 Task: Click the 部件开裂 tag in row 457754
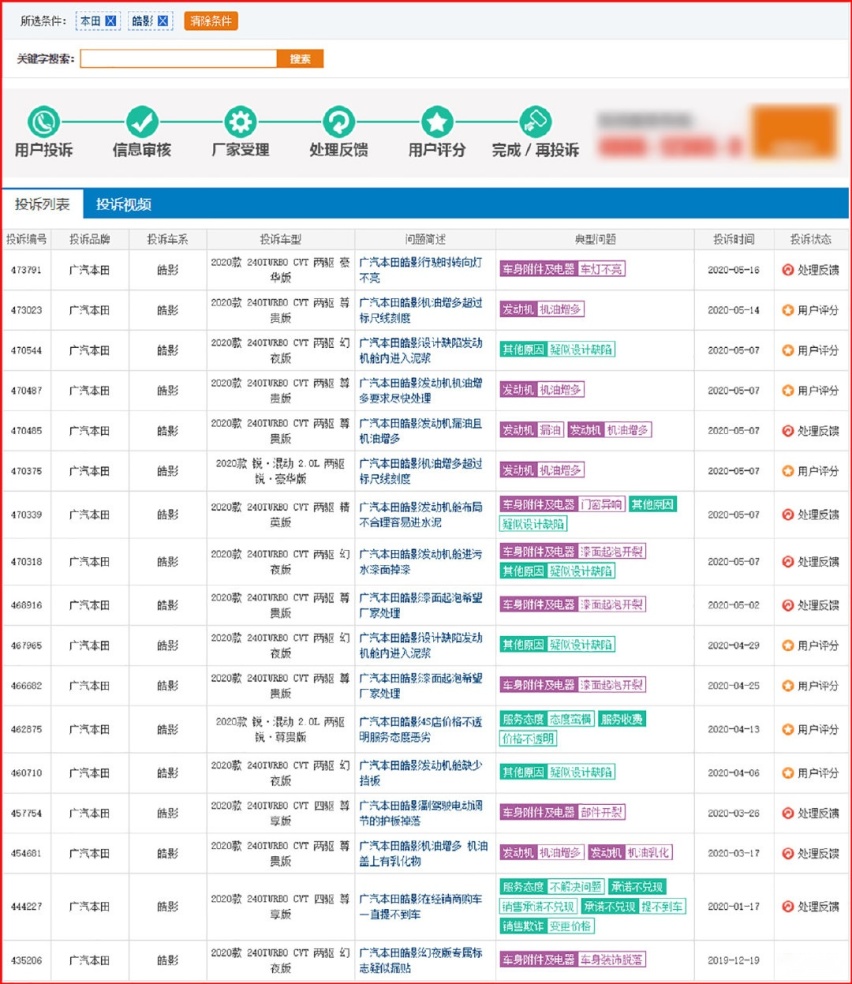tap(601, 812)
